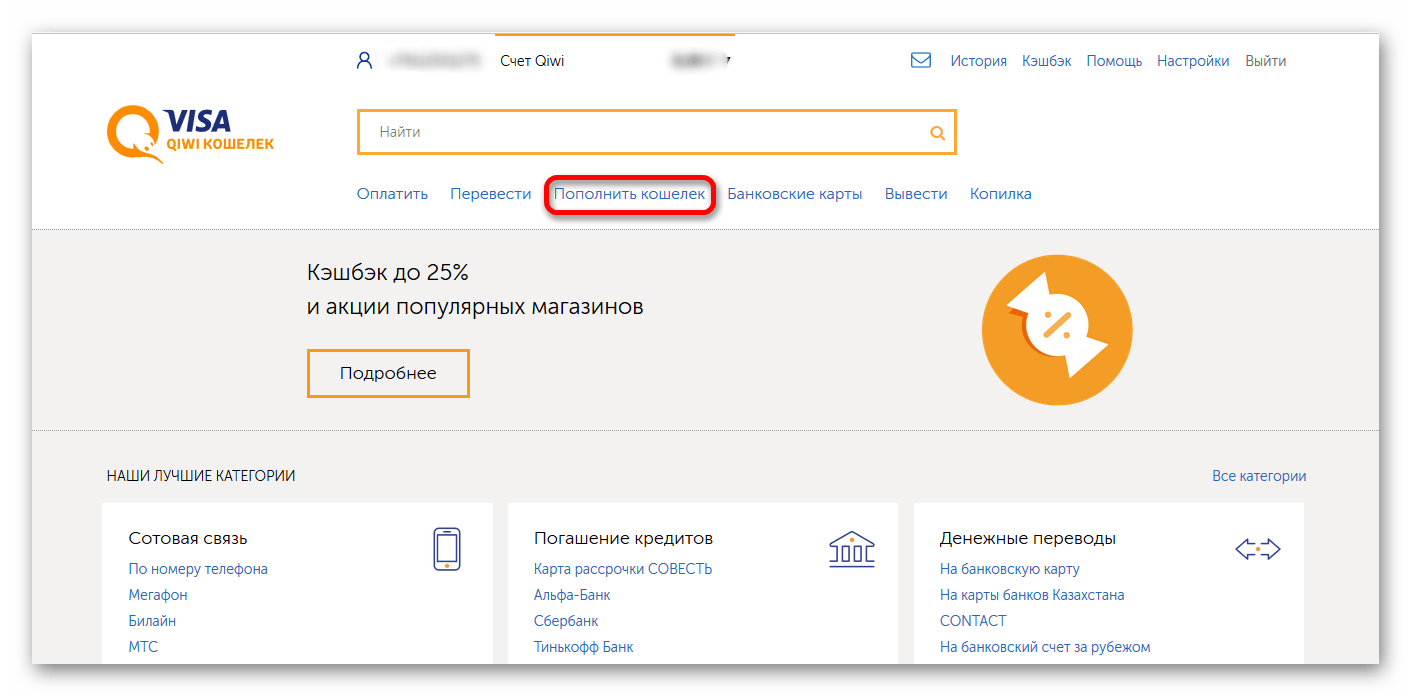This screenshot has height=696, width=1411.
Task: Click the magnifier search icon
Action: [x=937, y=132]
